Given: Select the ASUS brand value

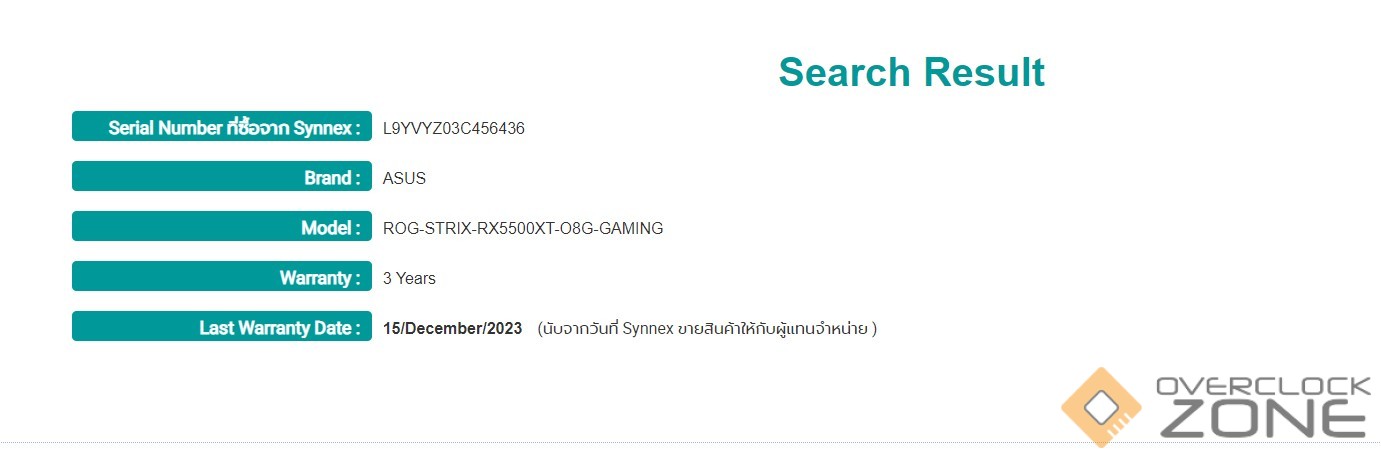Looking at the screenshot, I should click(x=404, y=178).
